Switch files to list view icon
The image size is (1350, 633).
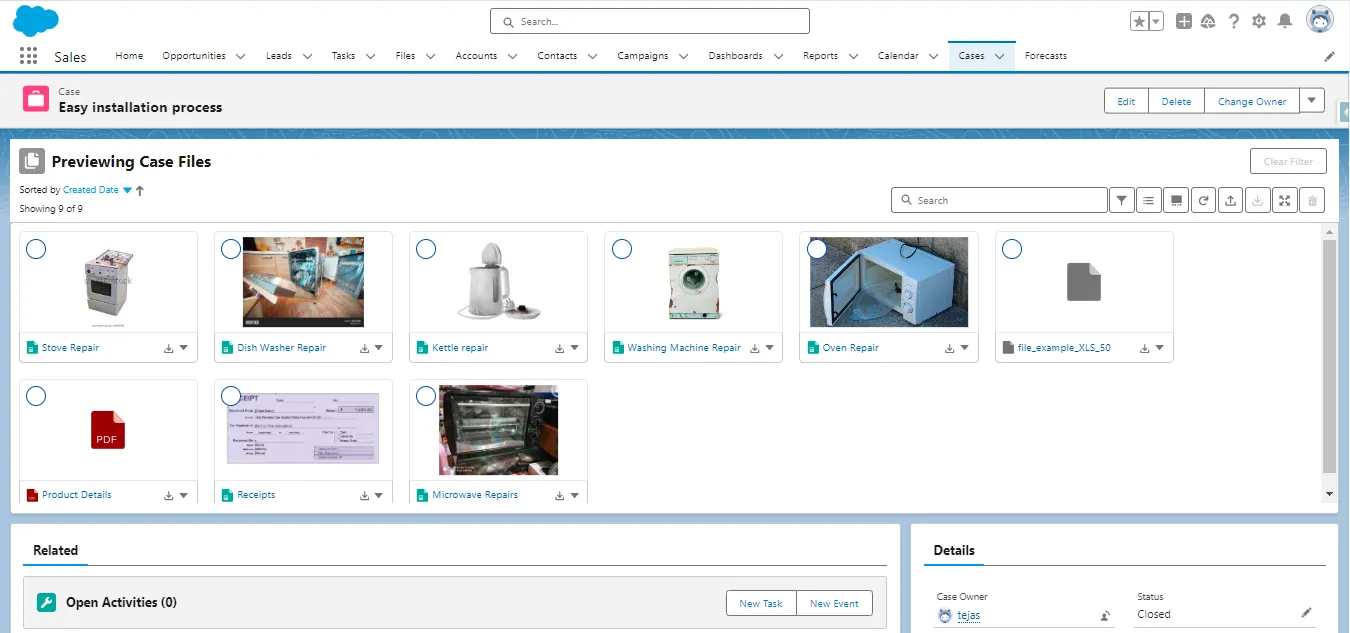tap(1148, 200)
